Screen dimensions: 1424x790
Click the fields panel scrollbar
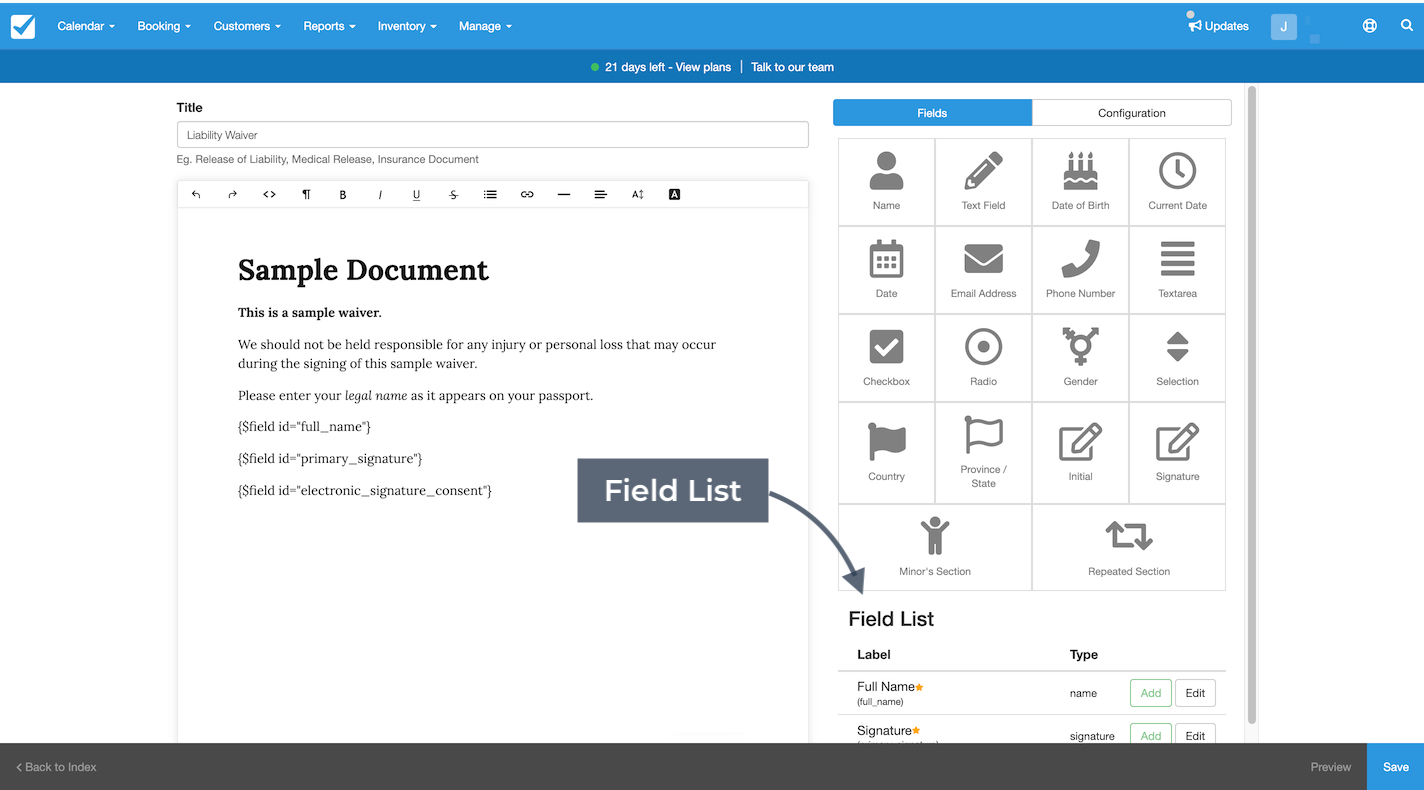tap(1252, 405)
